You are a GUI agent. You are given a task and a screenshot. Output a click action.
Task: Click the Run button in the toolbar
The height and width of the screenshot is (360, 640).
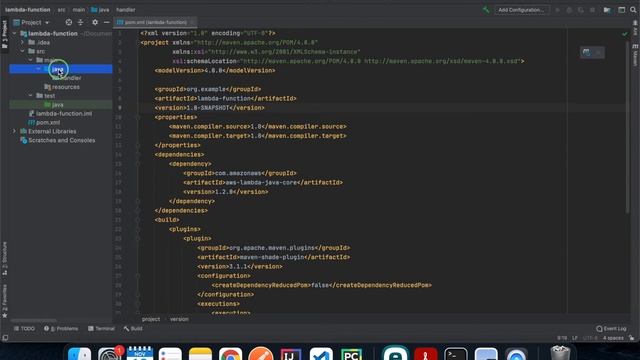tap(558, 10)
